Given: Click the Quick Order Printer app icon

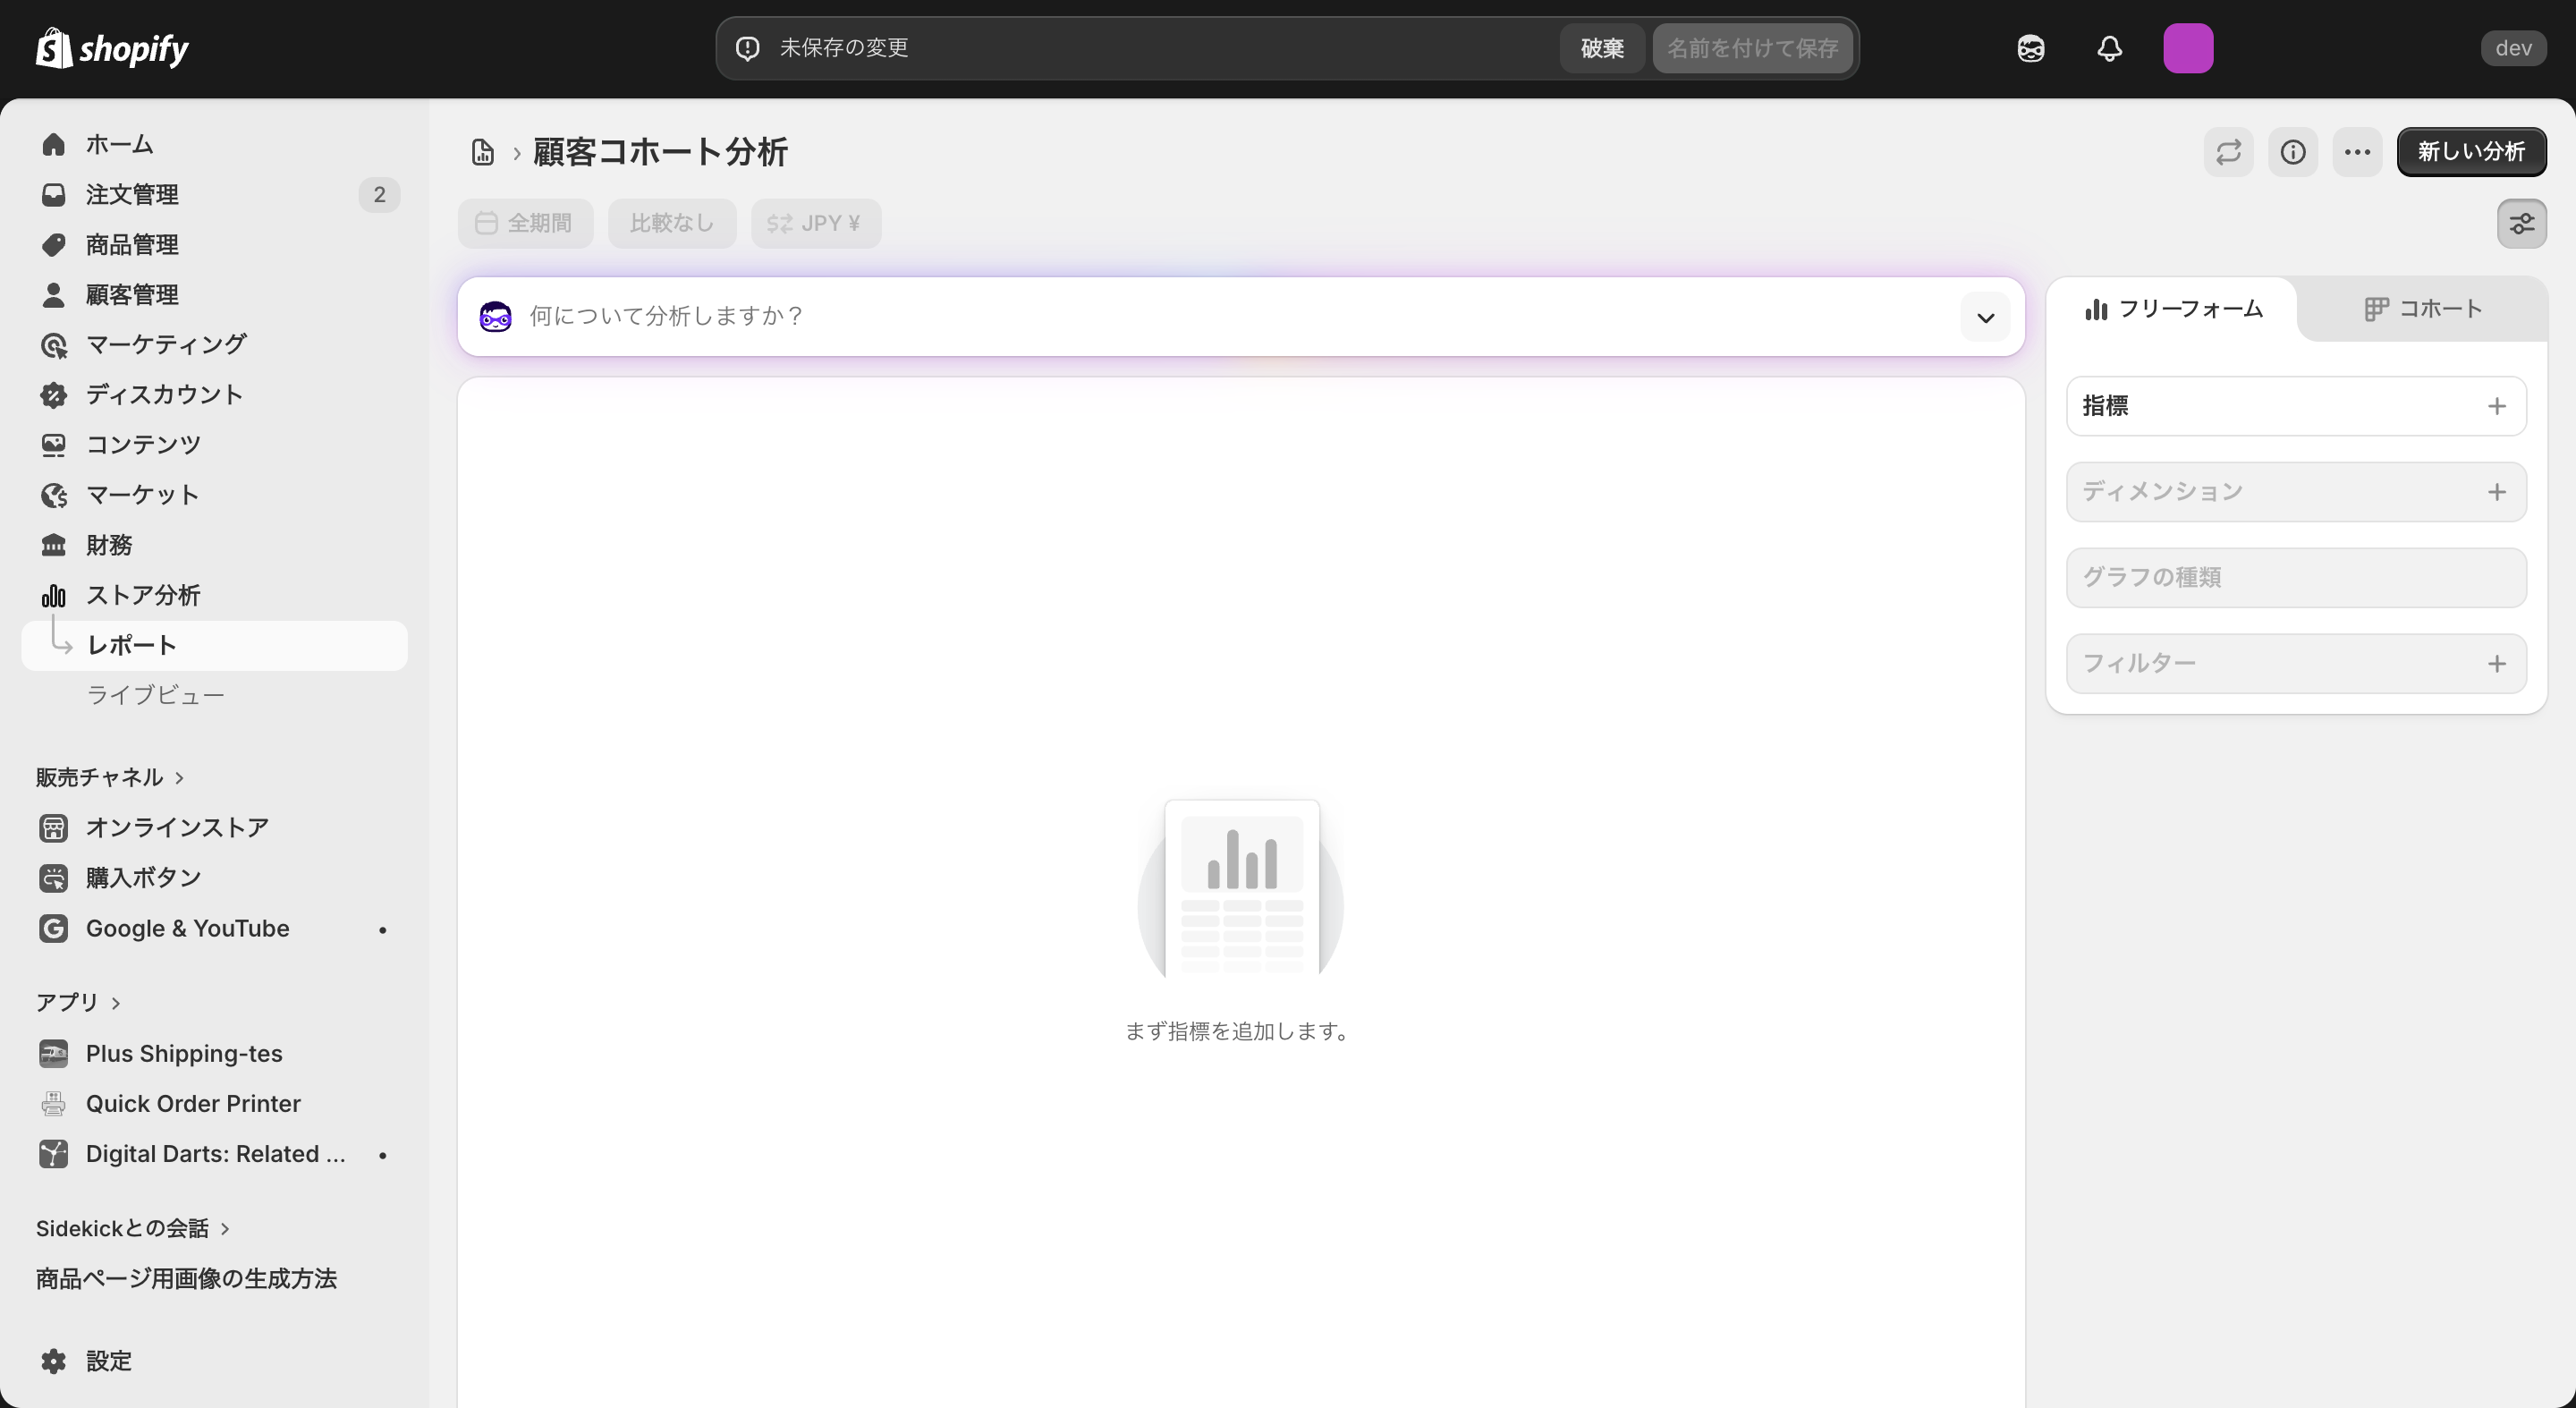Looking at the screenshot, I should [x=53, y=1103].
